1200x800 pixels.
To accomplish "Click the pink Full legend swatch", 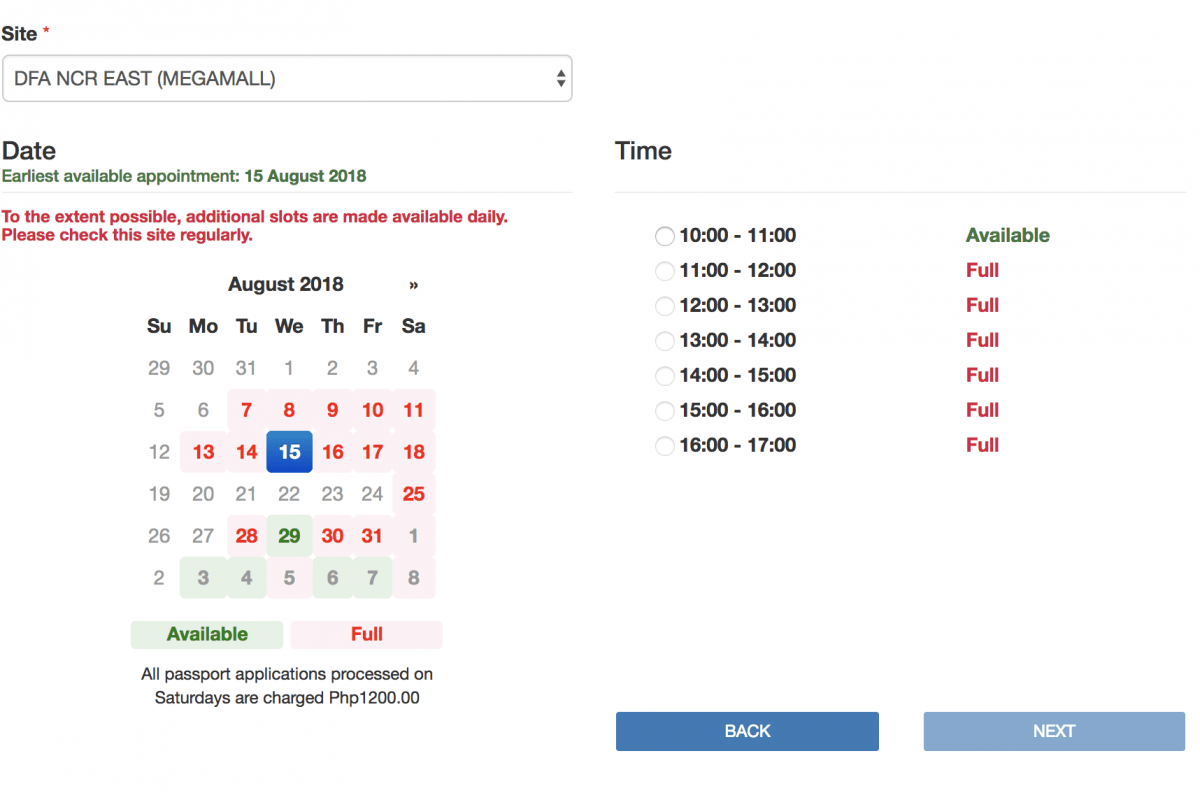I will tap(366, 634).
